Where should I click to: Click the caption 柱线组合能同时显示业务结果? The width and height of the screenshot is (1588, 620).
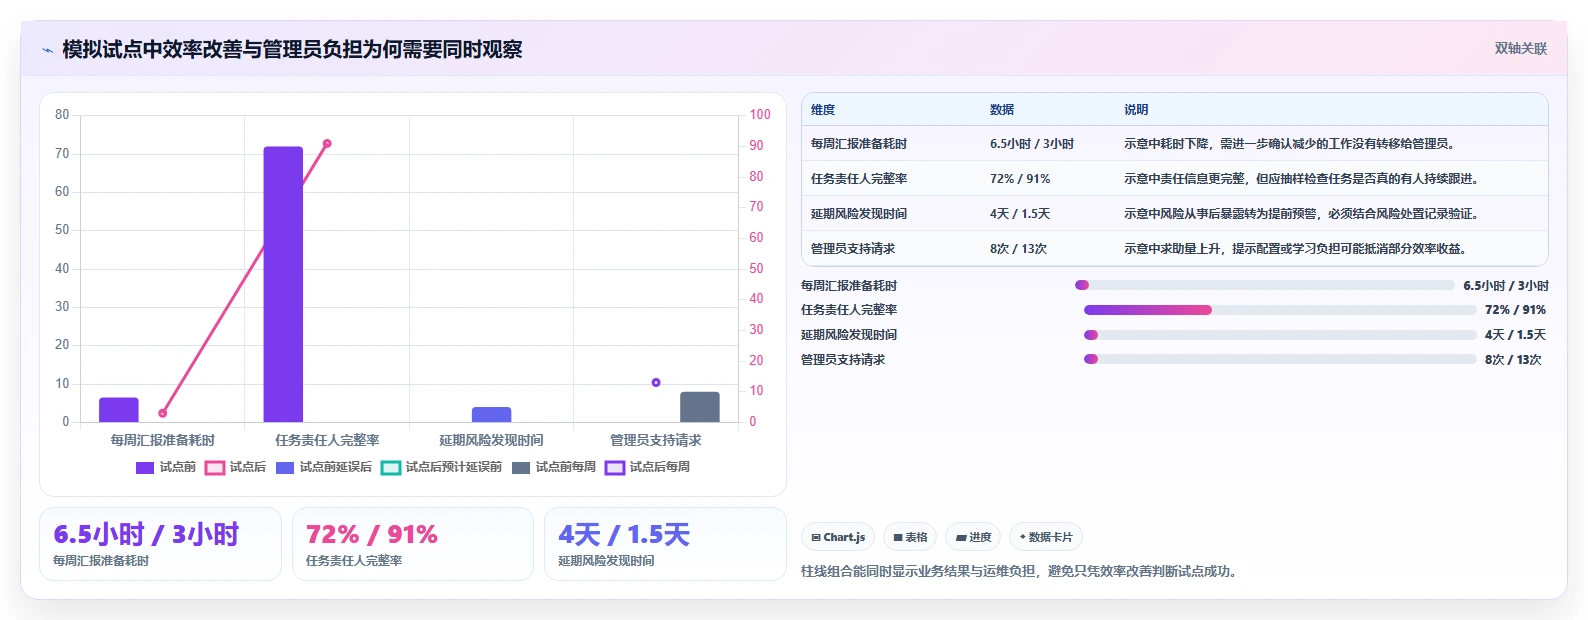point(1021,572)
